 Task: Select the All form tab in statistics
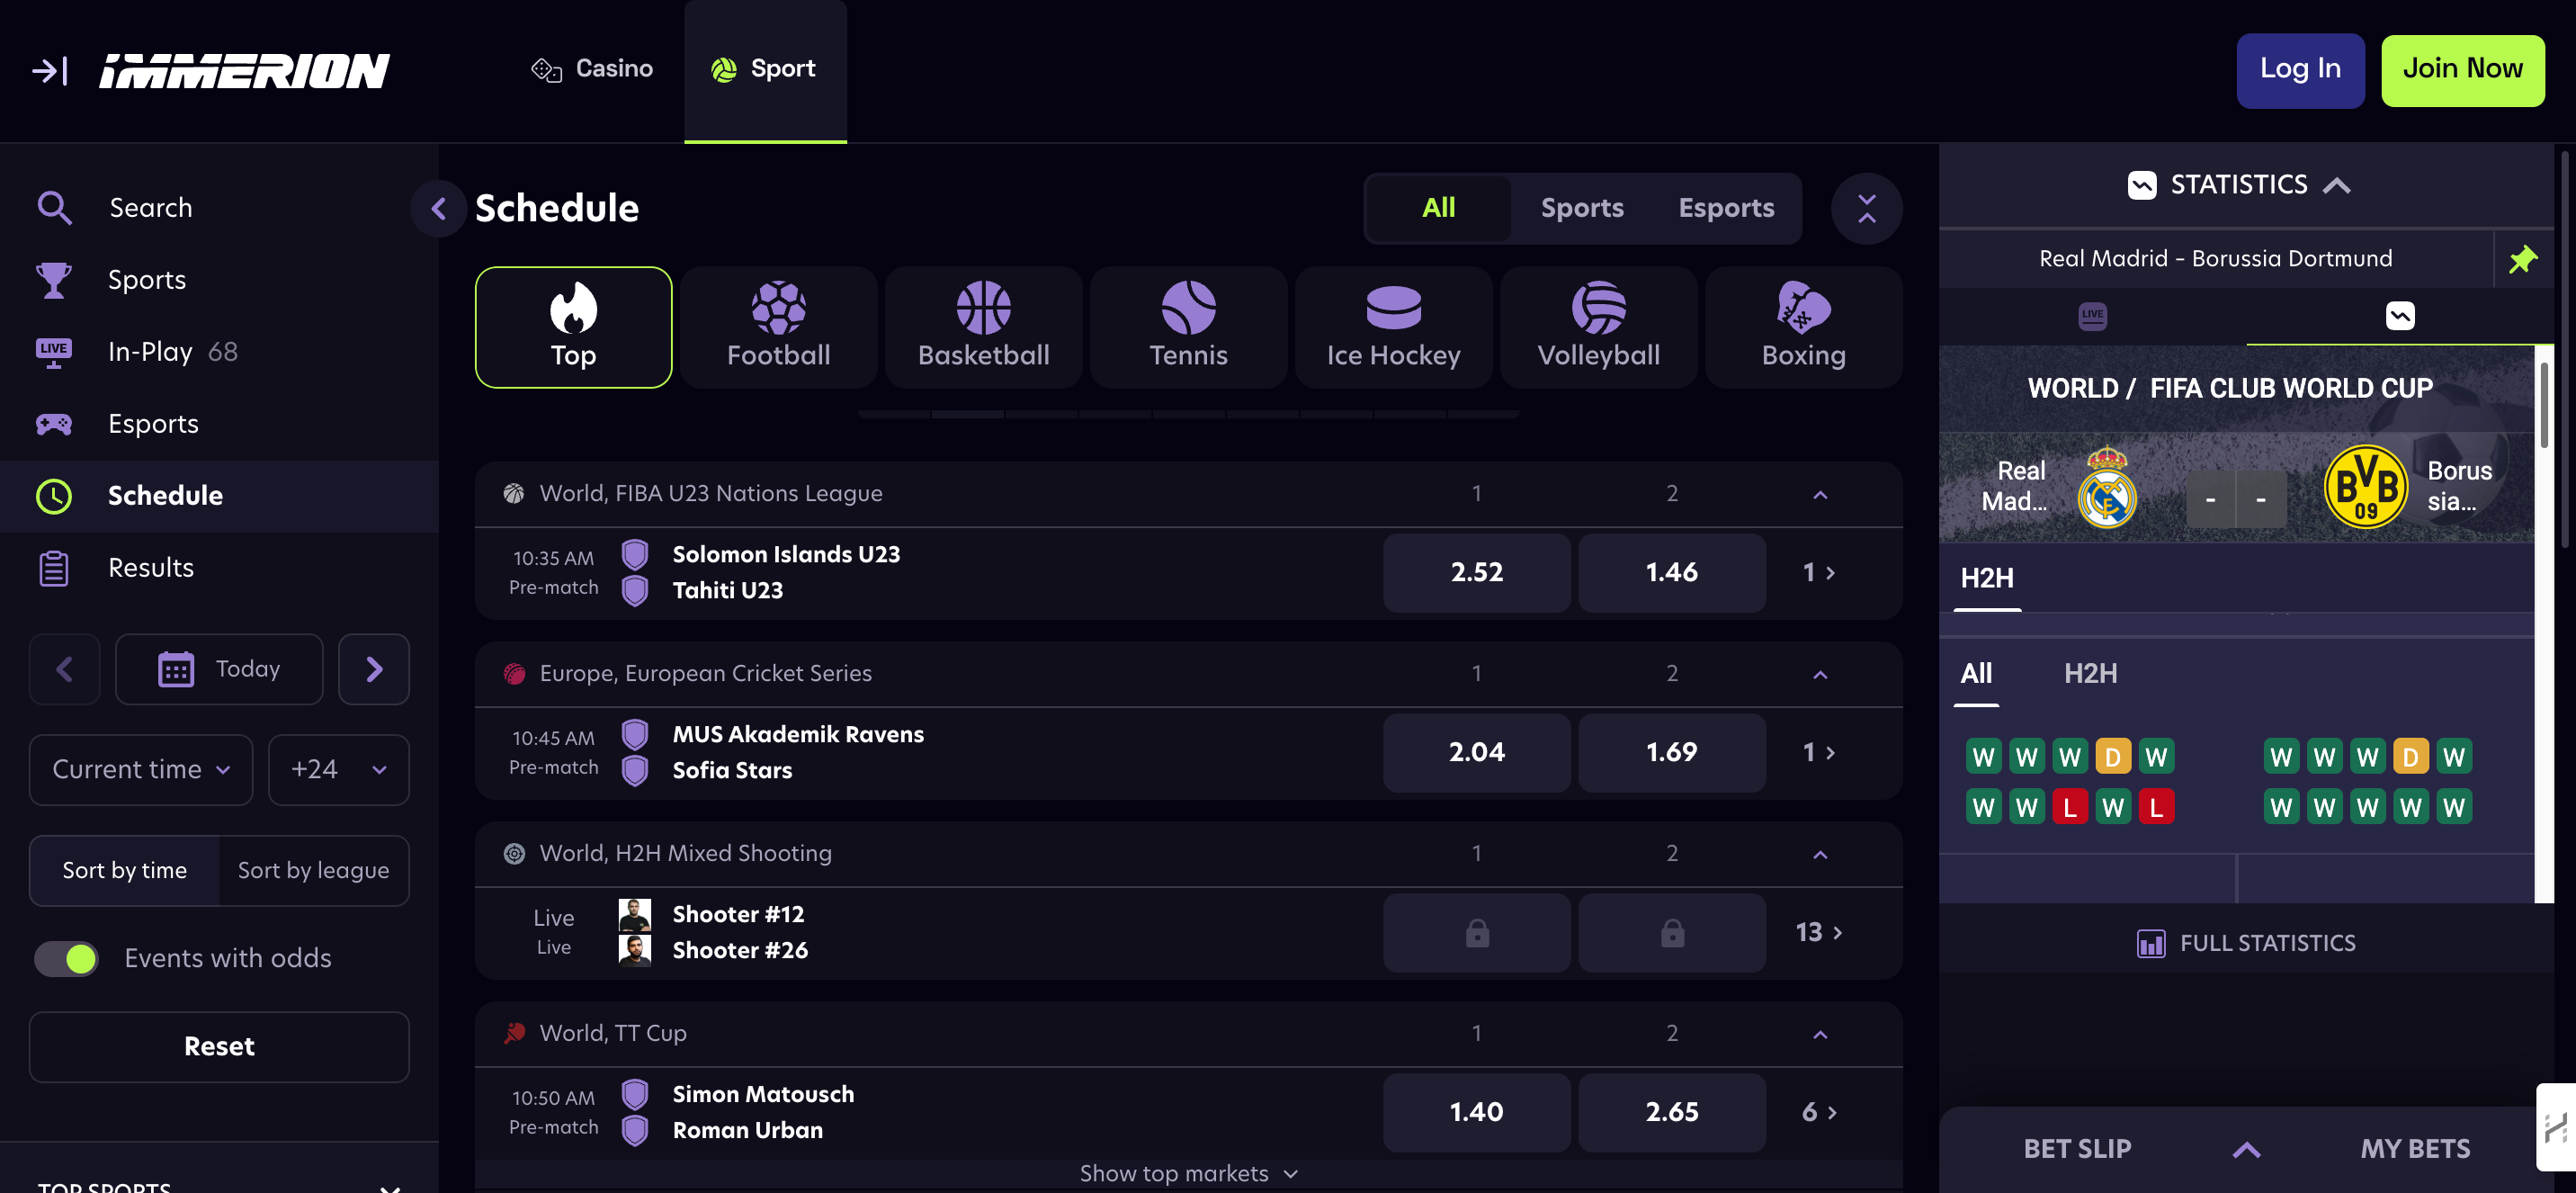(x=1976, y=674)
